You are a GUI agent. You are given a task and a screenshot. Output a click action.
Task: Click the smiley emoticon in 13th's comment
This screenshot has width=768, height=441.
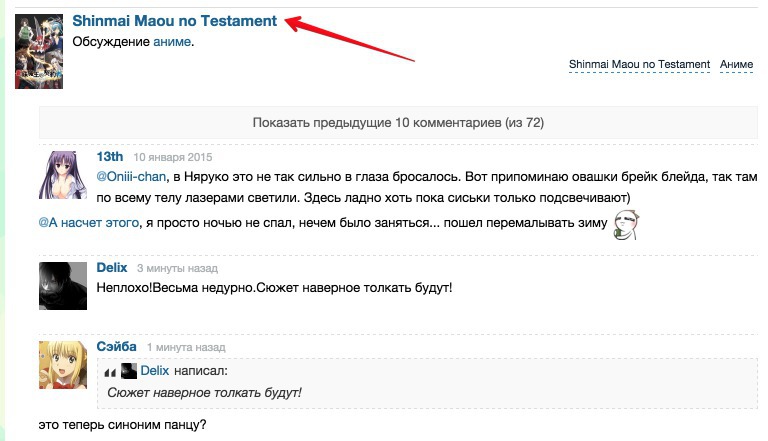pos(625,225)
